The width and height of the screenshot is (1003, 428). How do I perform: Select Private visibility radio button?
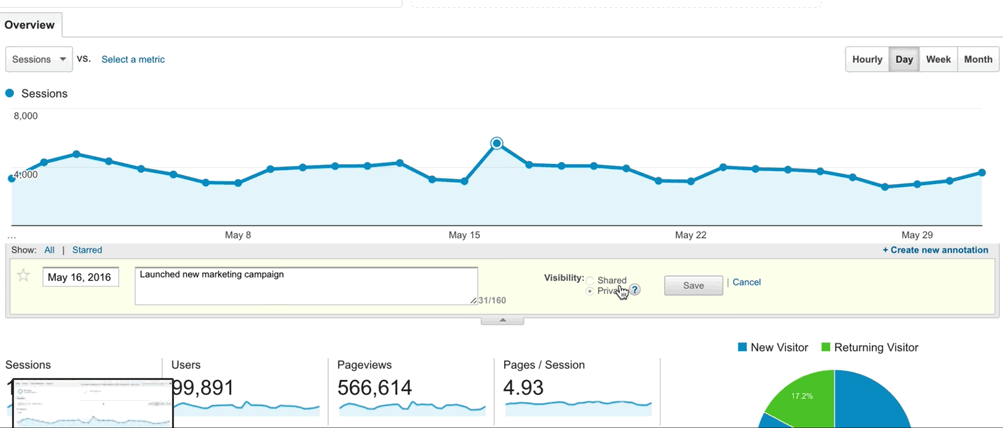(591, 291)
